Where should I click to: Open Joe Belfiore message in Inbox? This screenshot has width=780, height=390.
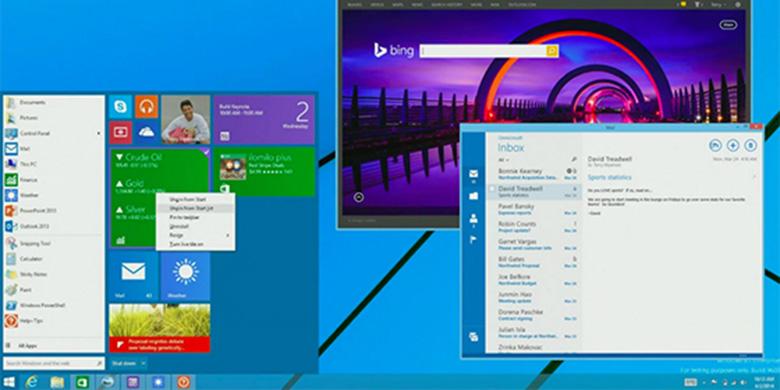point(533,280)
